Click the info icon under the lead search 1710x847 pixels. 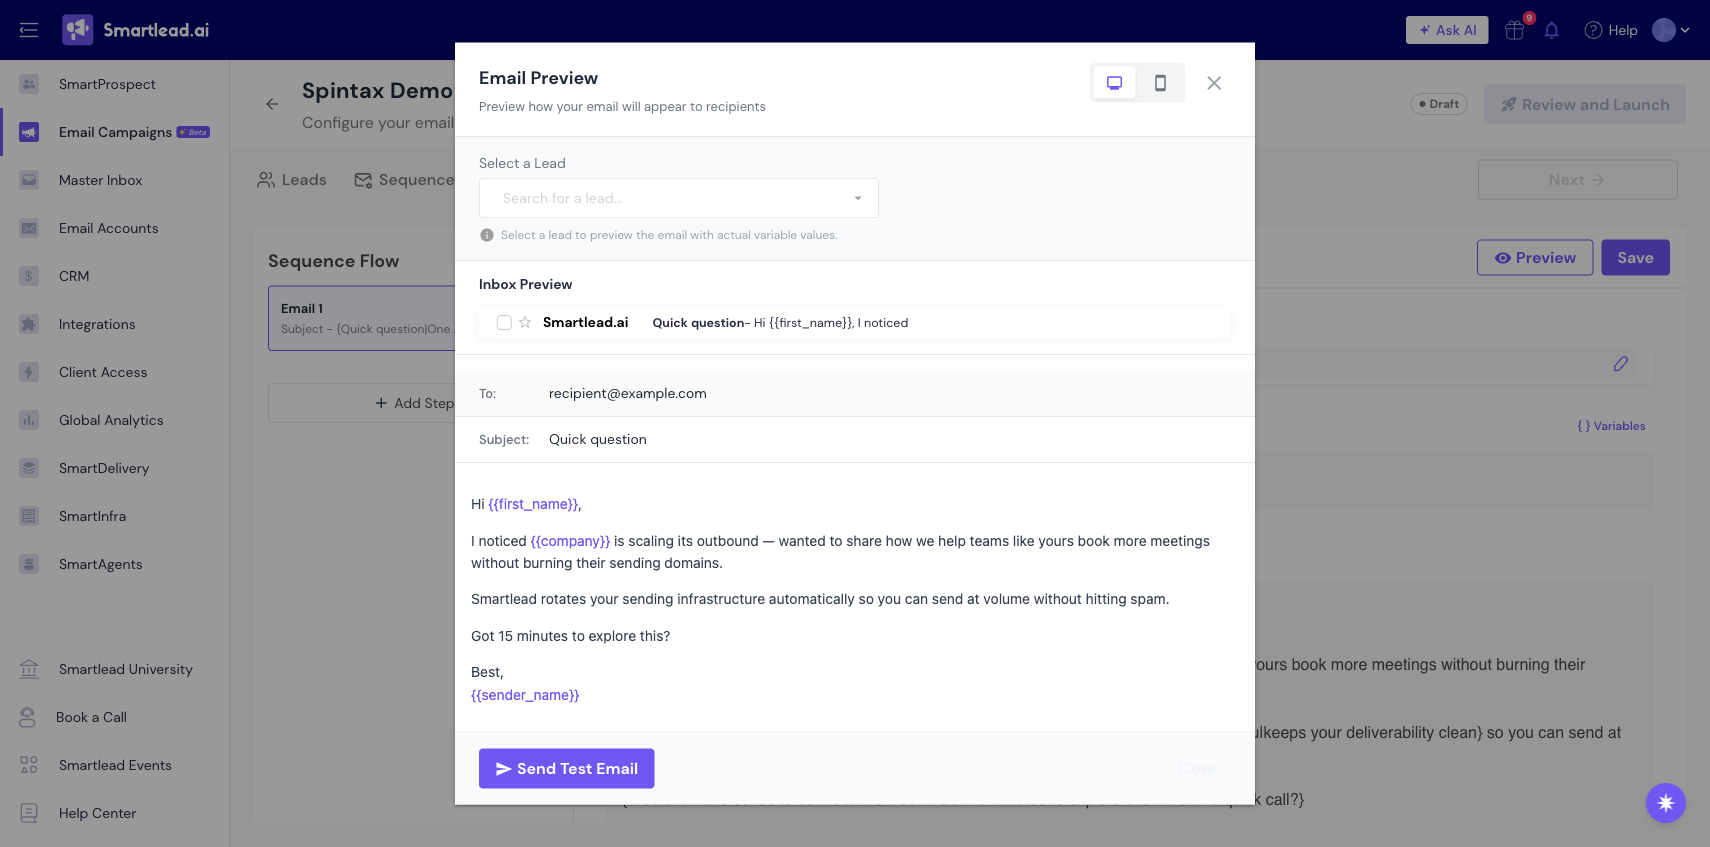coord(487,235)
